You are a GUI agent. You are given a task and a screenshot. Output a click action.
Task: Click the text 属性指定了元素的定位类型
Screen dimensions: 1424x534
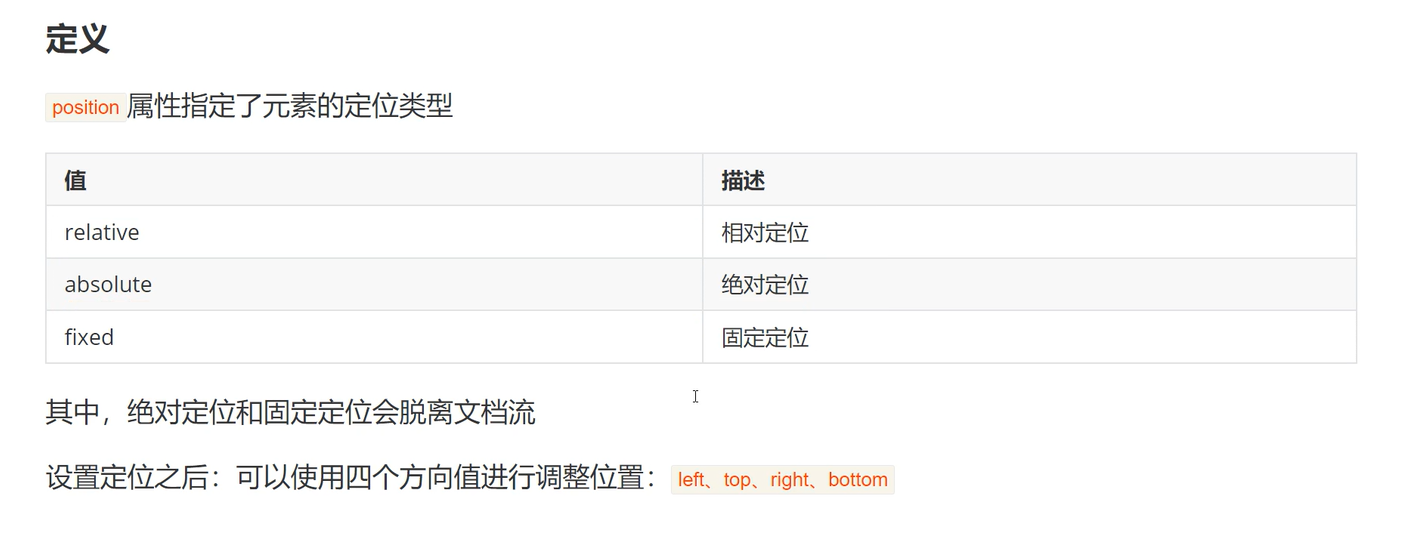click(x=289, y=106)
